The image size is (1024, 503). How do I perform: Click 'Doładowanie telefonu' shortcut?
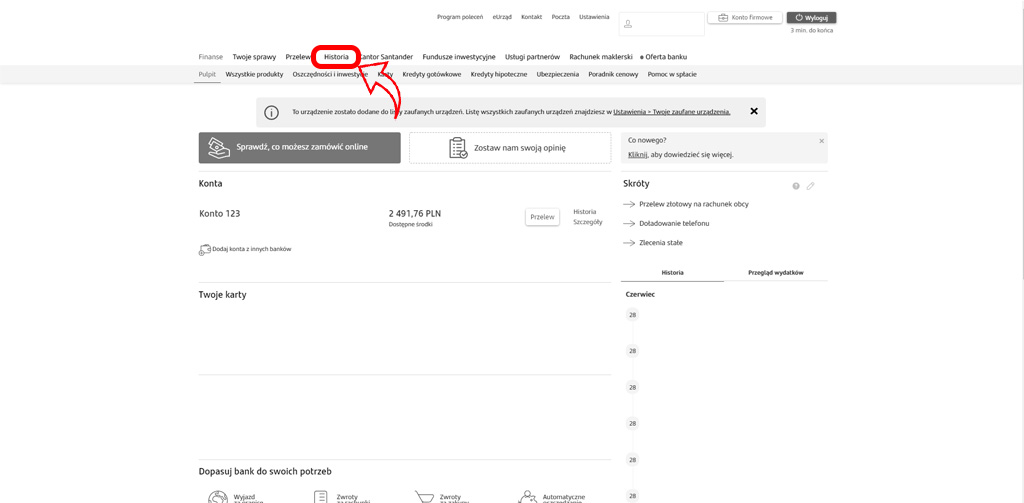674,223
